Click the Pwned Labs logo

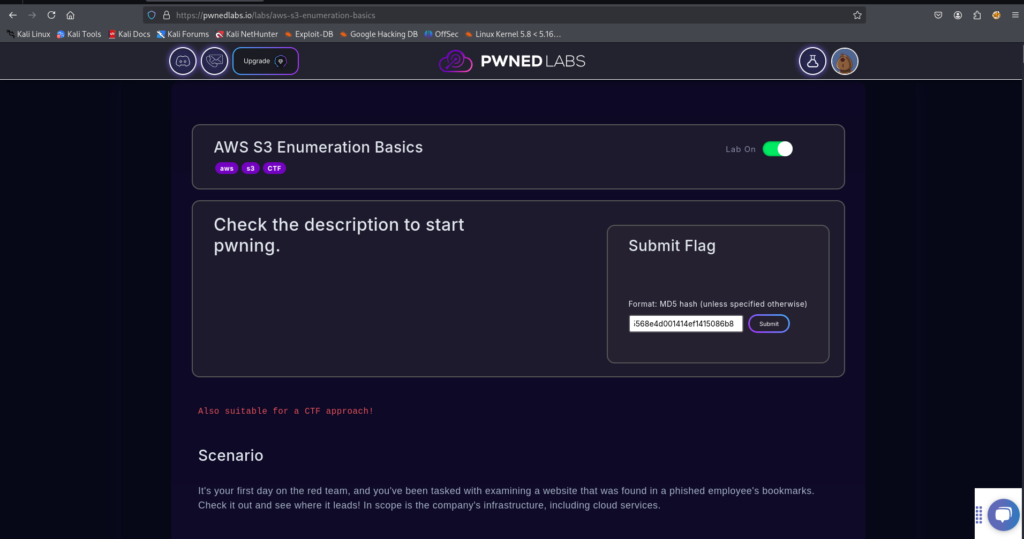[x=512, y=61]
